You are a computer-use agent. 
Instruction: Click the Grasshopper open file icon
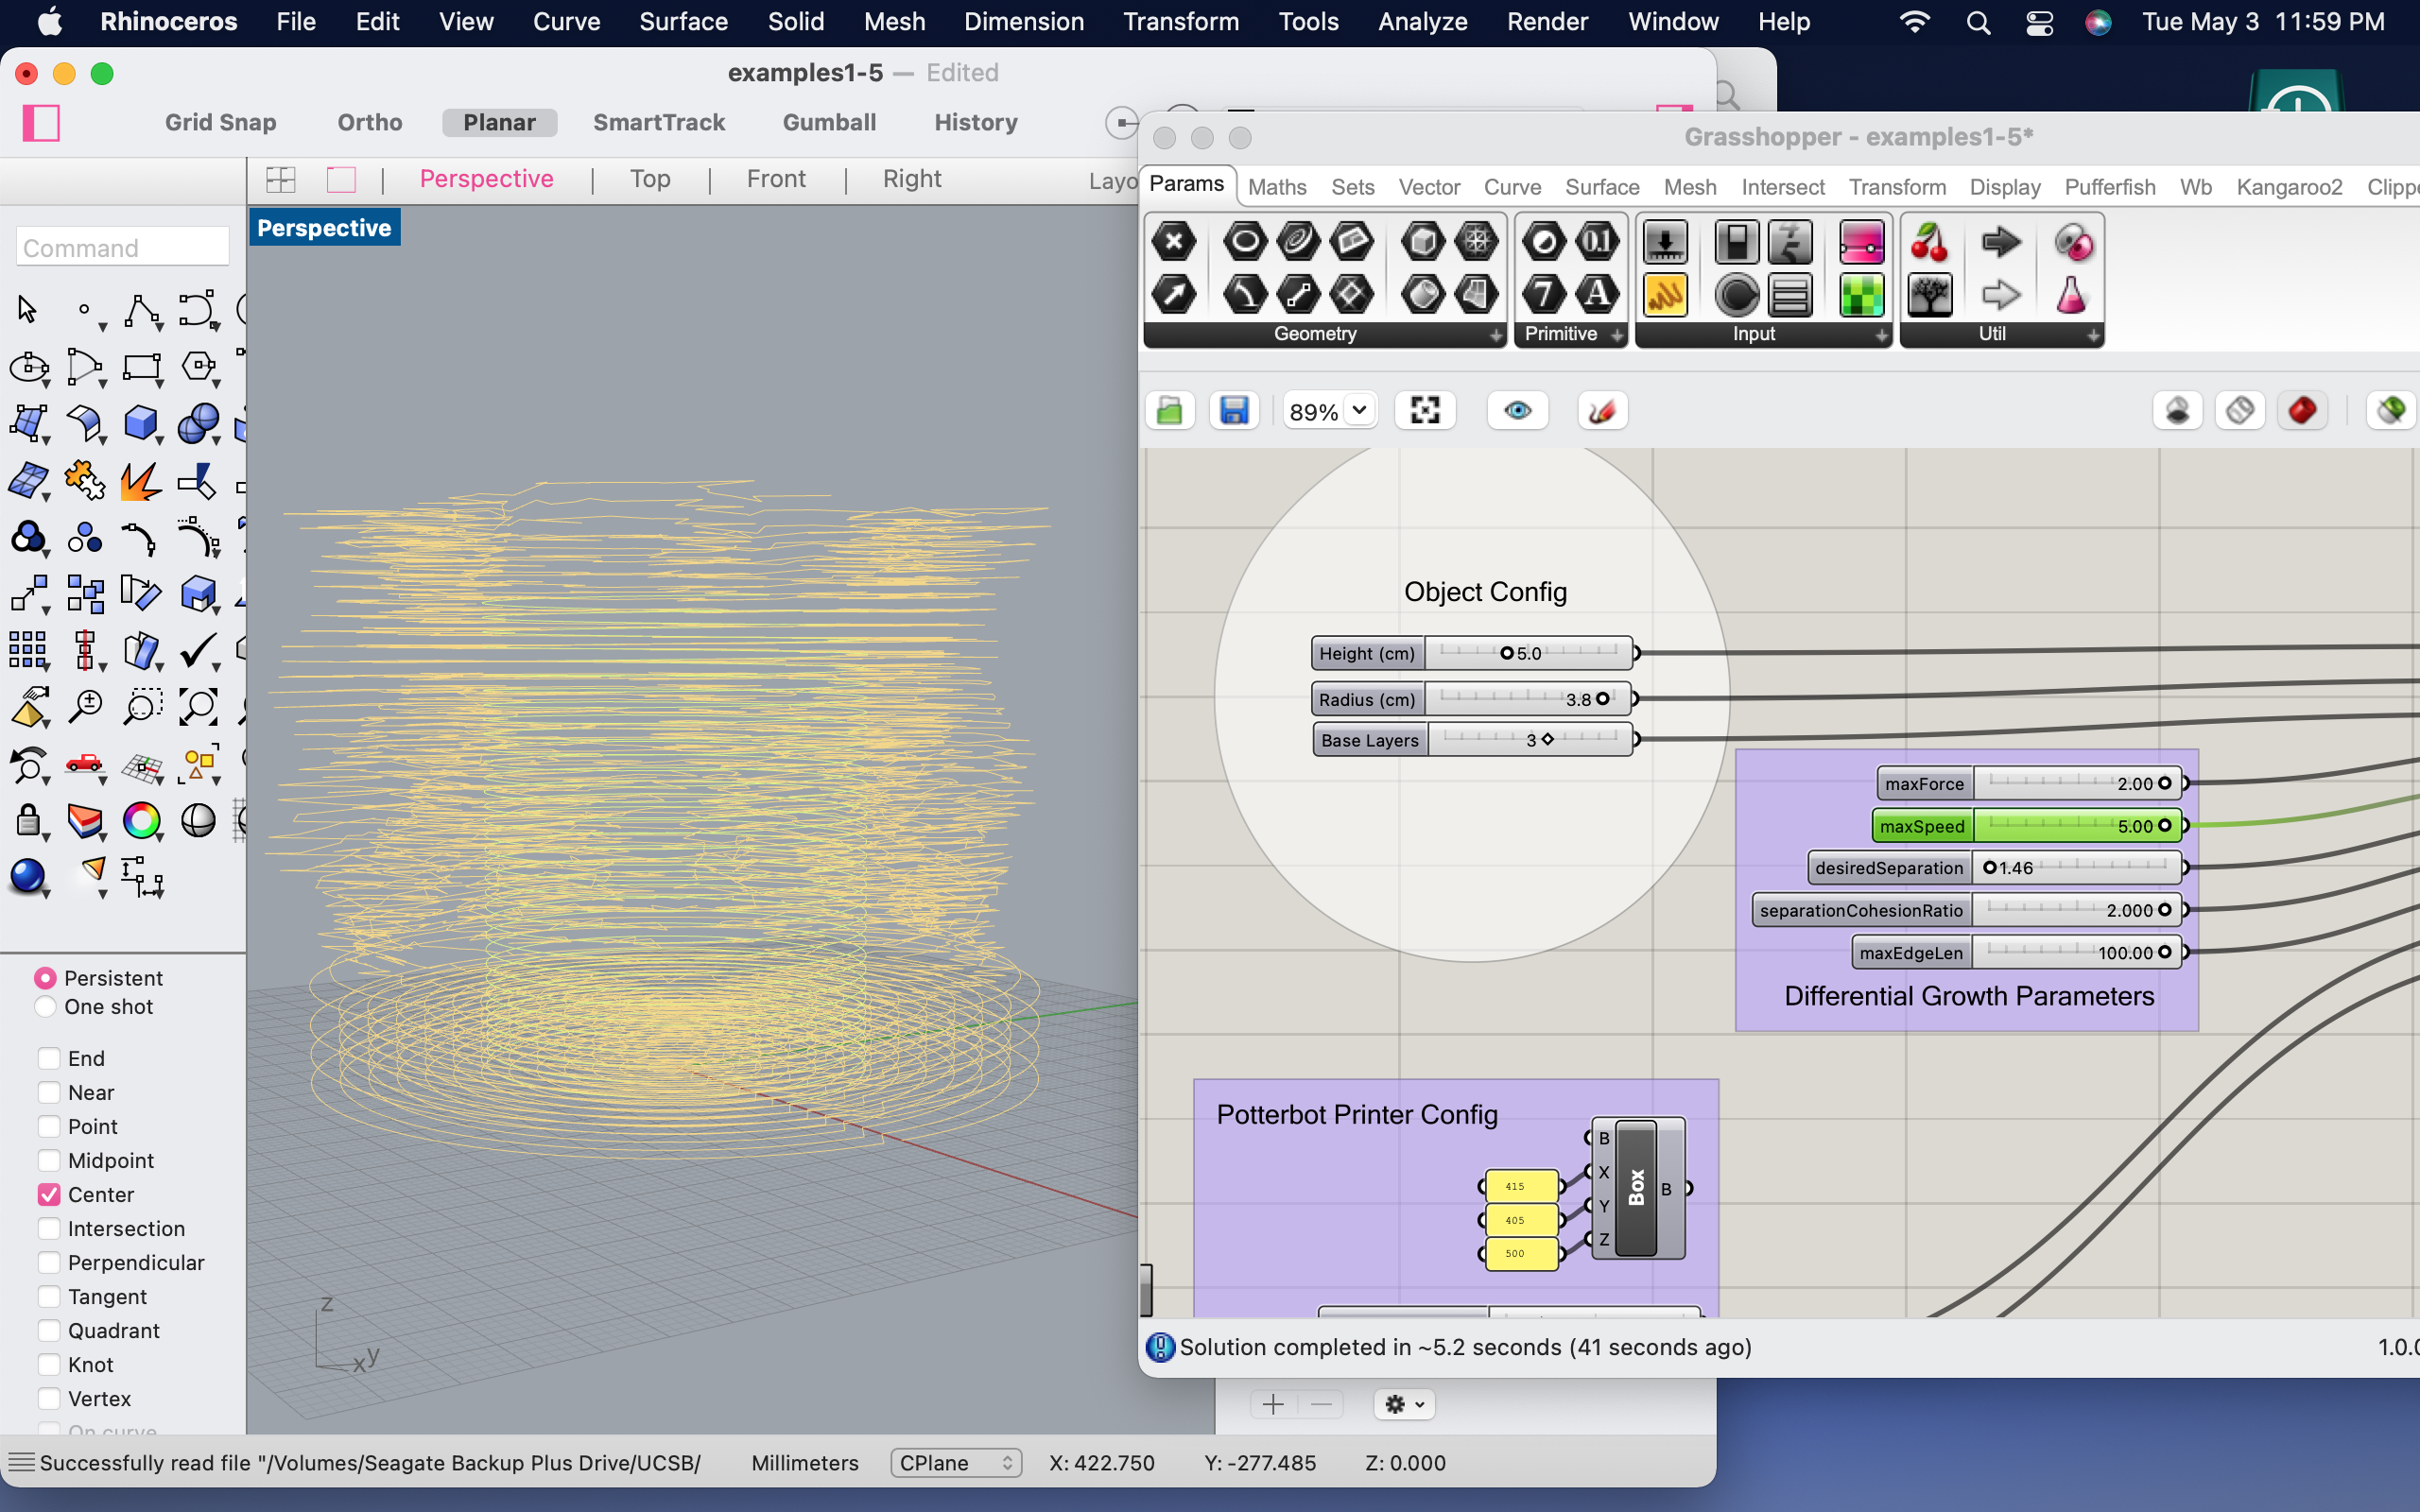(1170, 411)
